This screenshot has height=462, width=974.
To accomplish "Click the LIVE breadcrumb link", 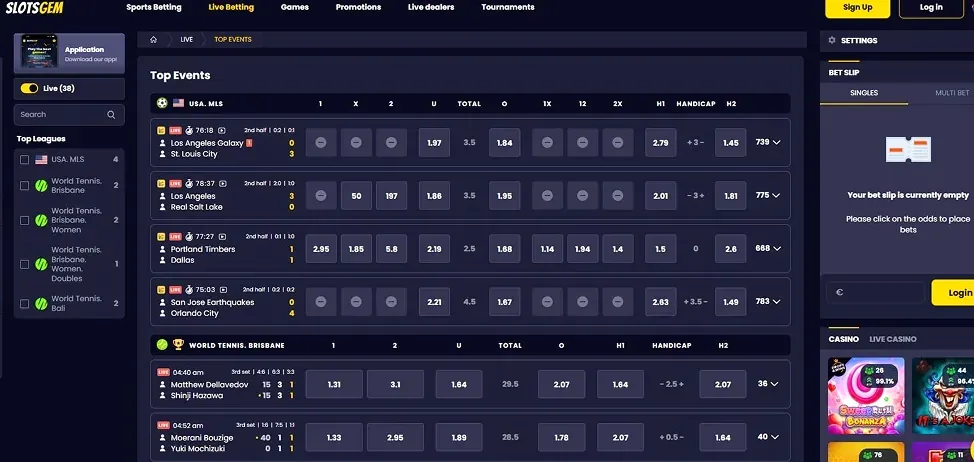I will point(186,40).
